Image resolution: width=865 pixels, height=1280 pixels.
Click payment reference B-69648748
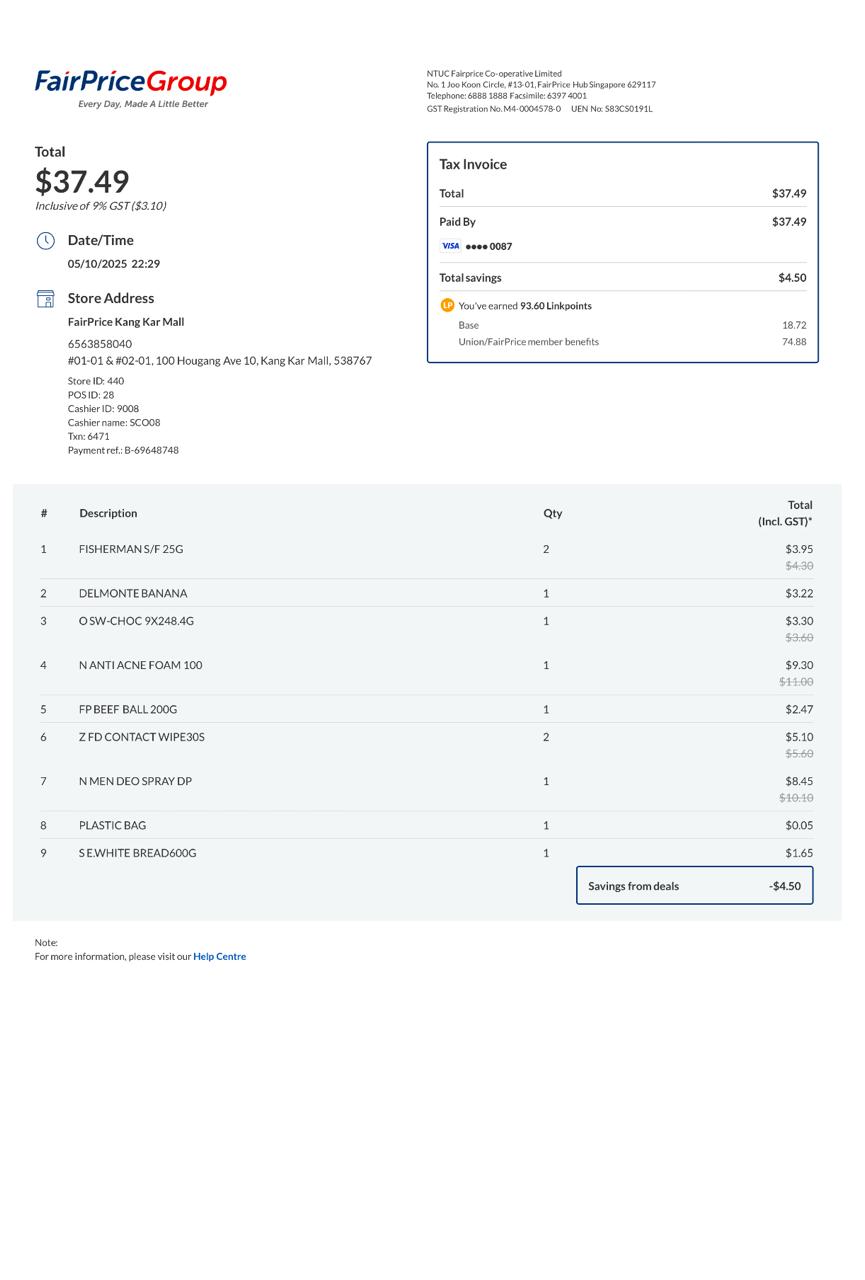124,451
